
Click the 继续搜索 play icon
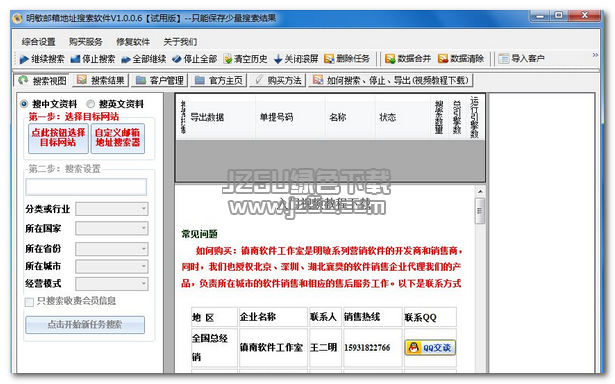click(x=24, y=59)
